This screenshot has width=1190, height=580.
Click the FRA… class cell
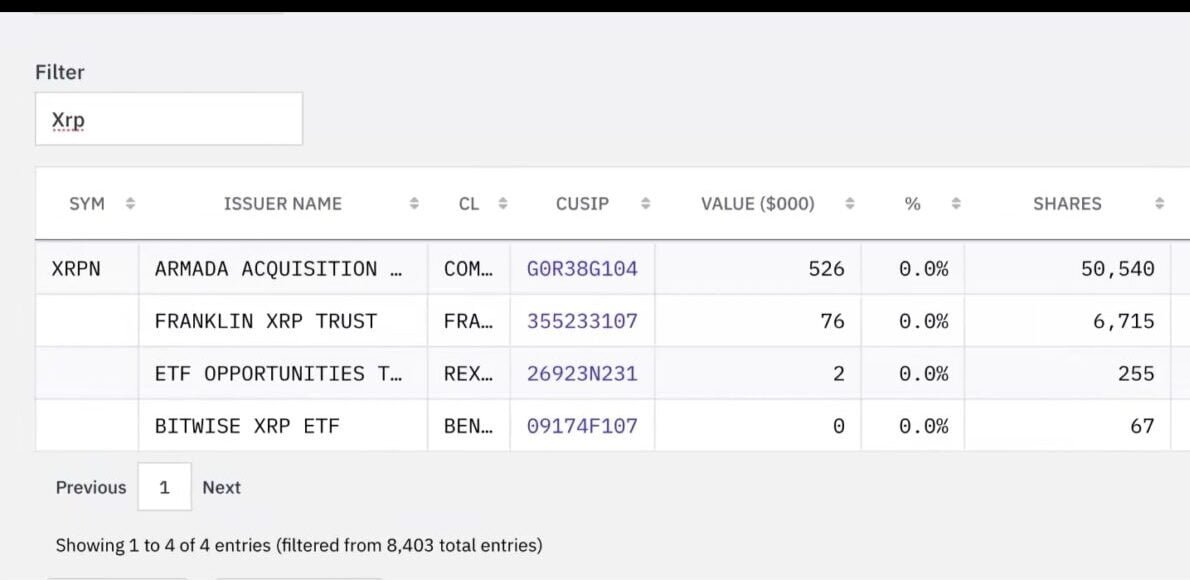[468, 321]
